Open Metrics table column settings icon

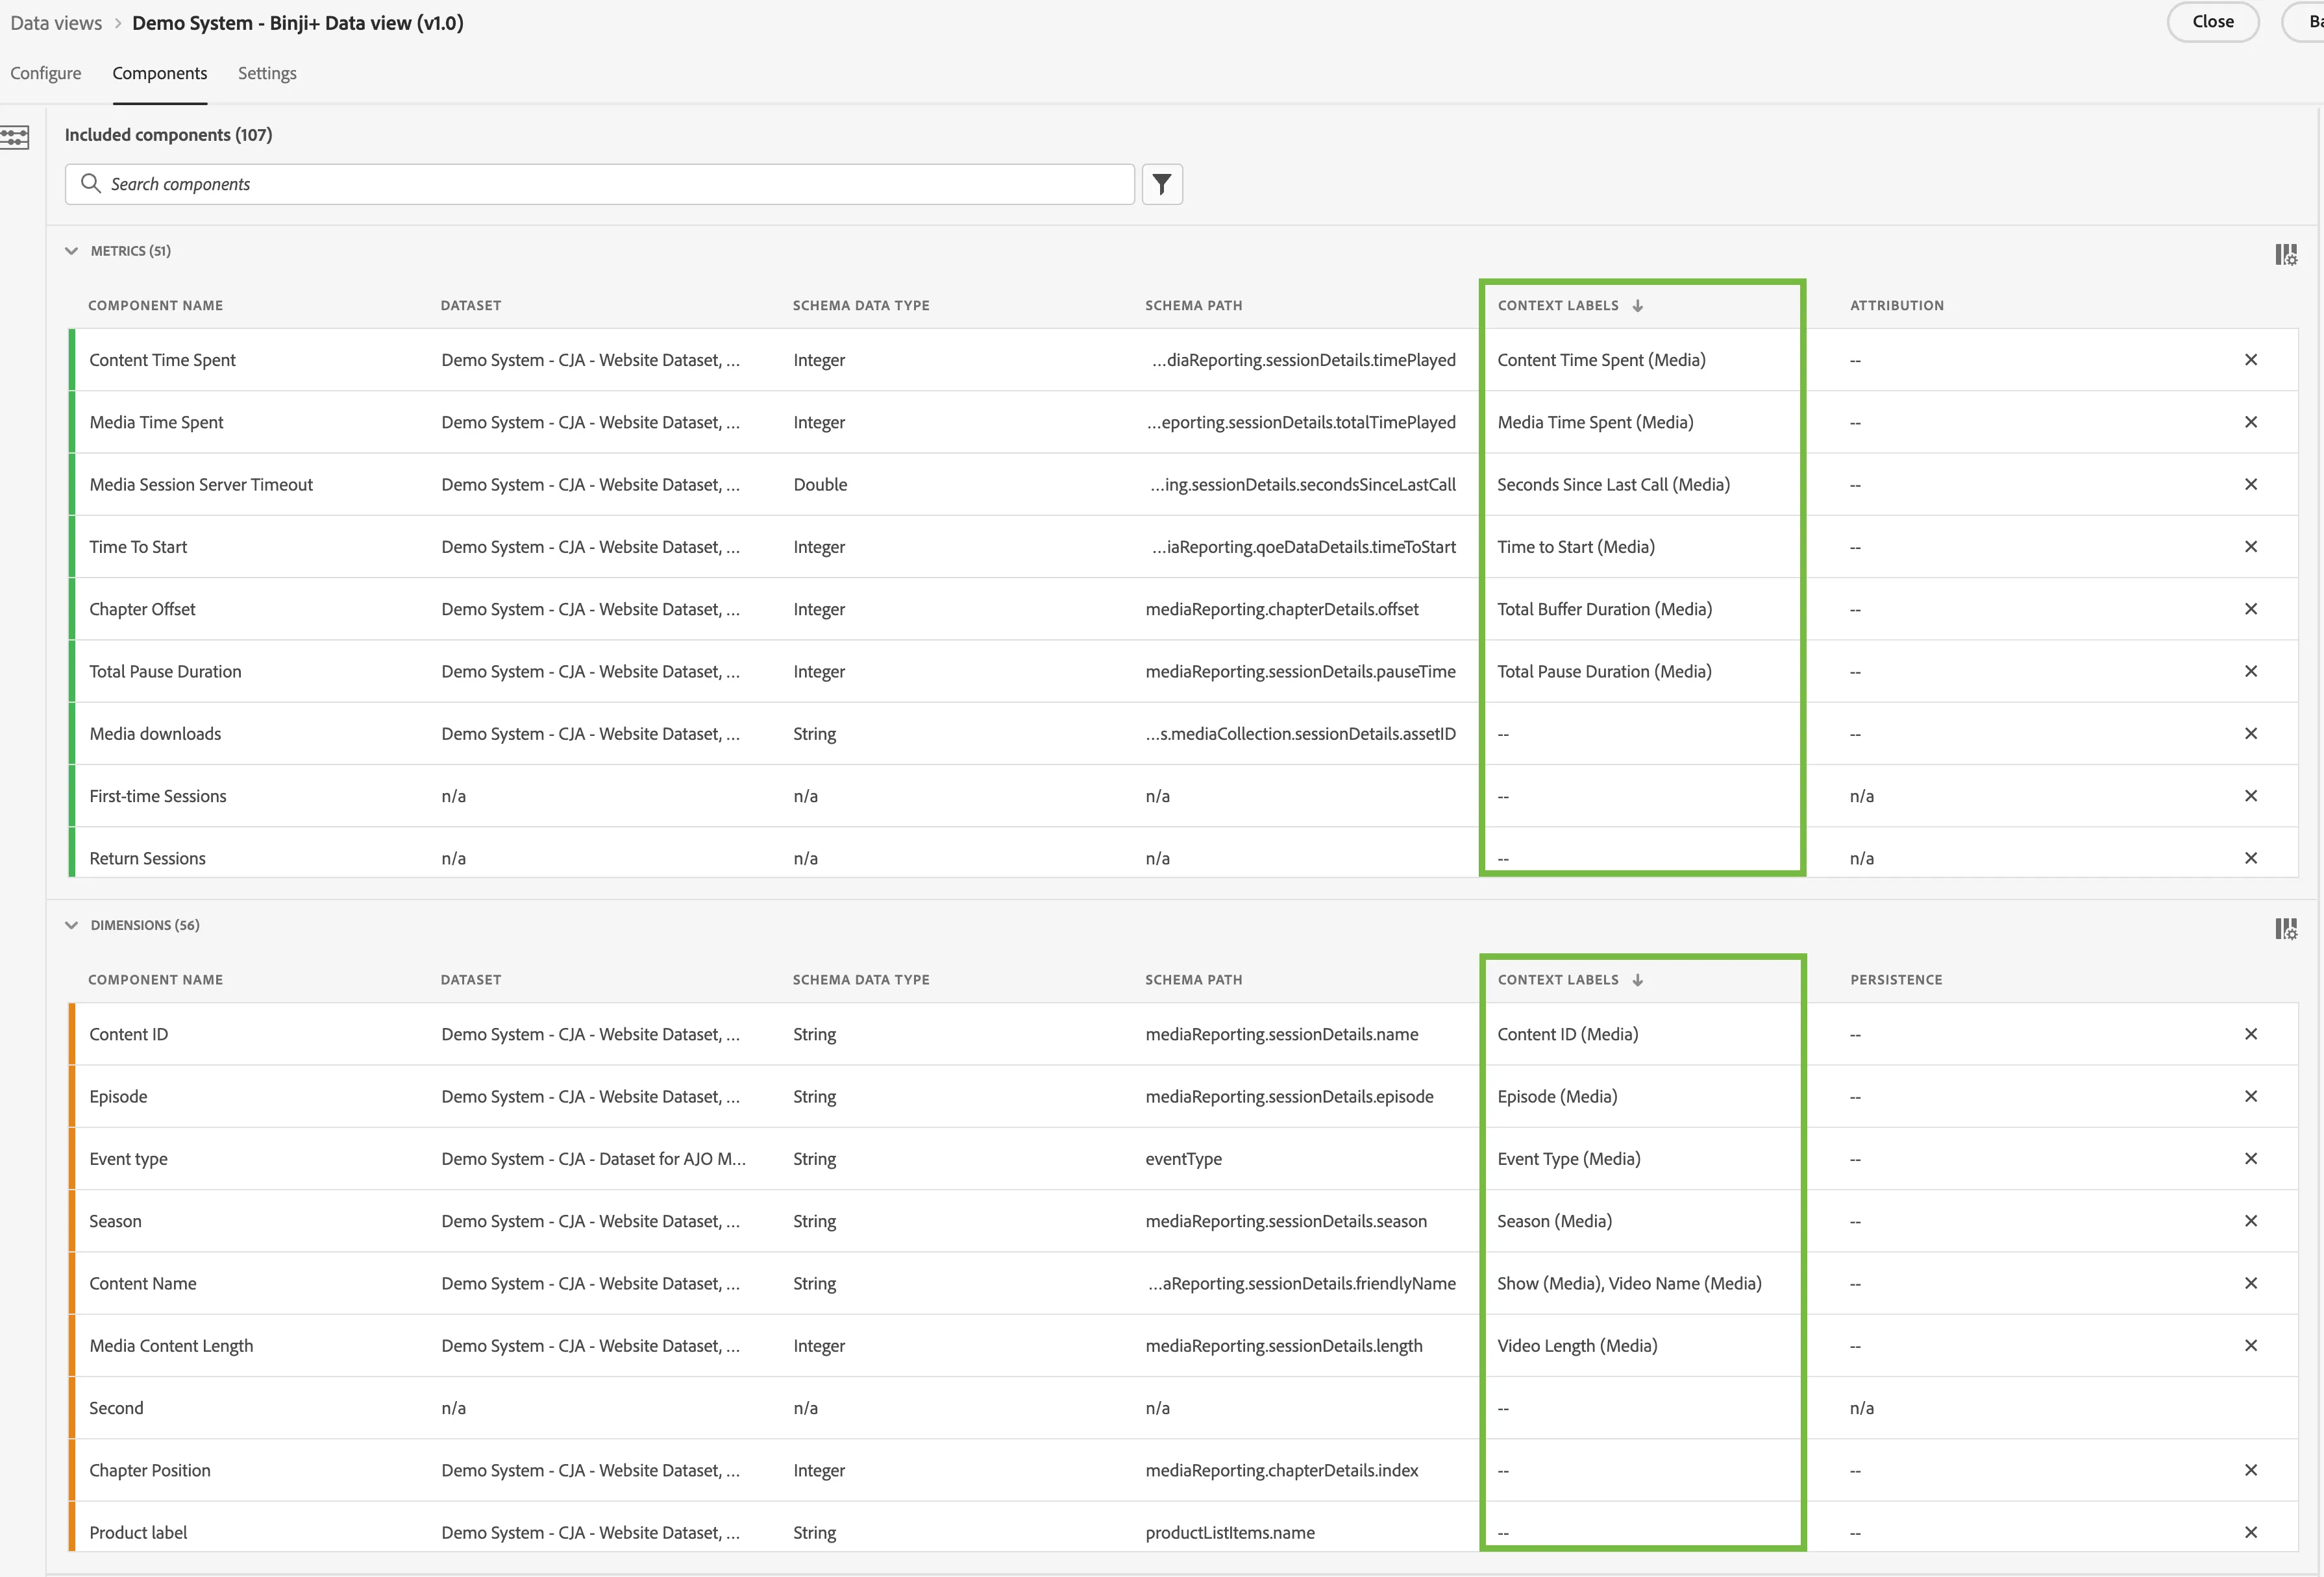[x=2285, y=255]
